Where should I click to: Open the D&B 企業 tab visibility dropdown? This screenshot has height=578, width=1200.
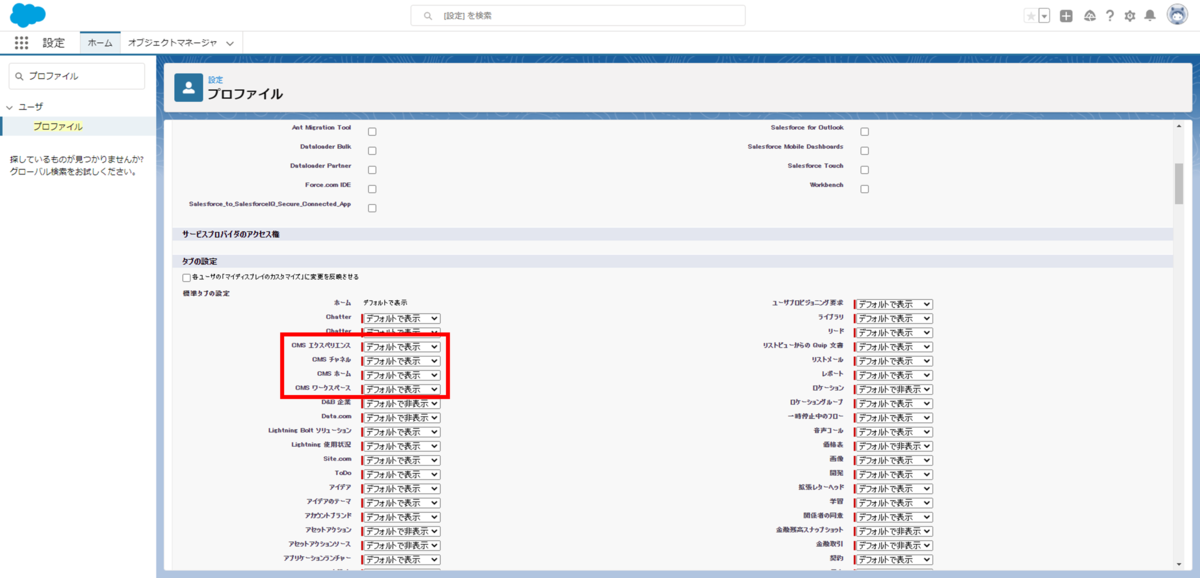point(401,403)
